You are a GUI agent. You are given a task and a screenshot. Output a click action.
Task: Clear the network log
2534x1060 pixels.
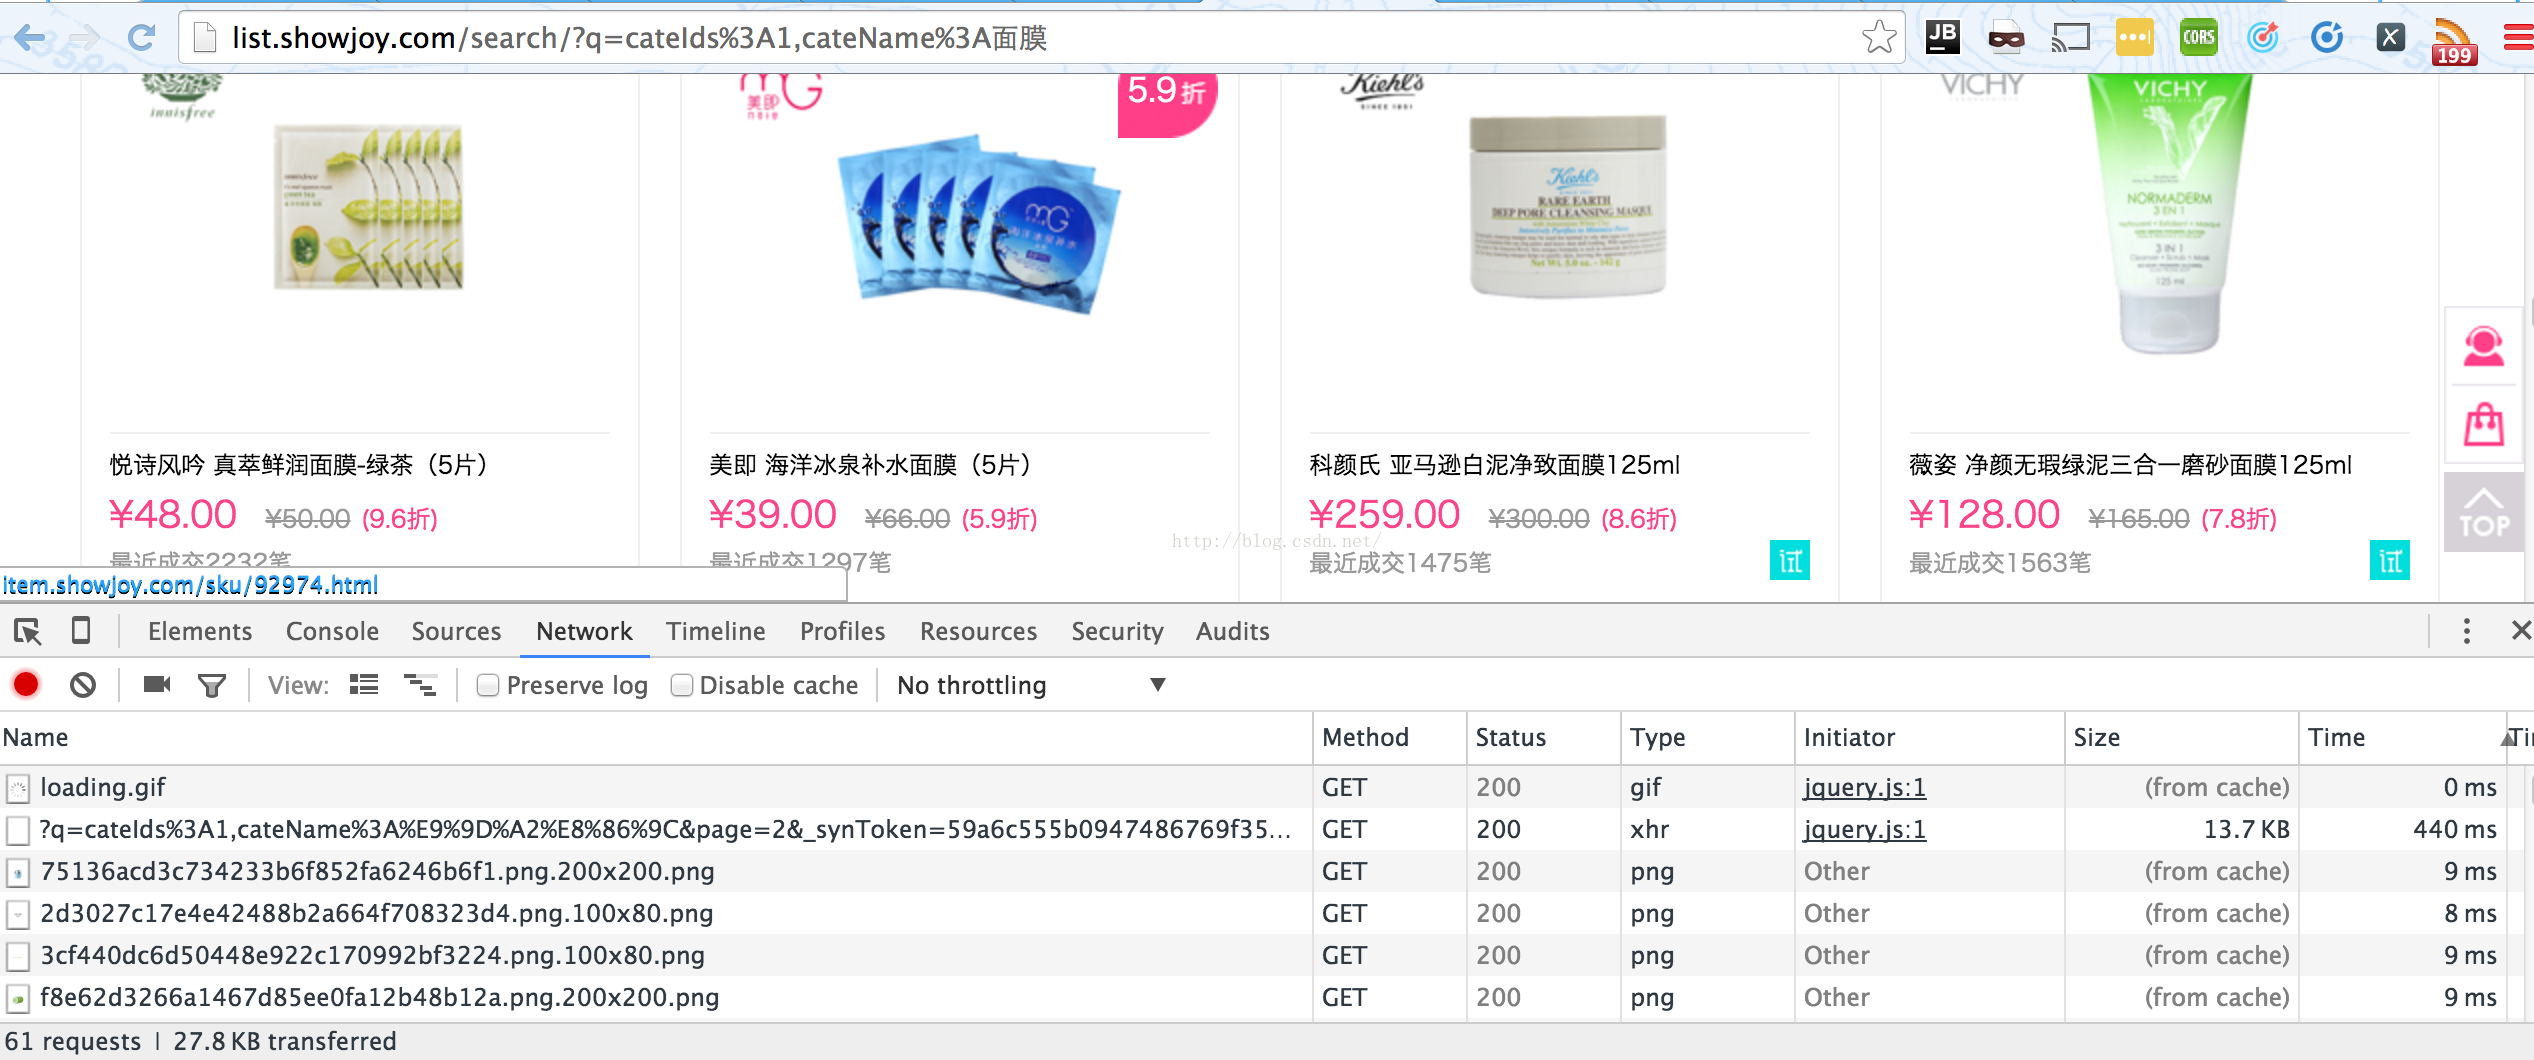pos(83,685)
